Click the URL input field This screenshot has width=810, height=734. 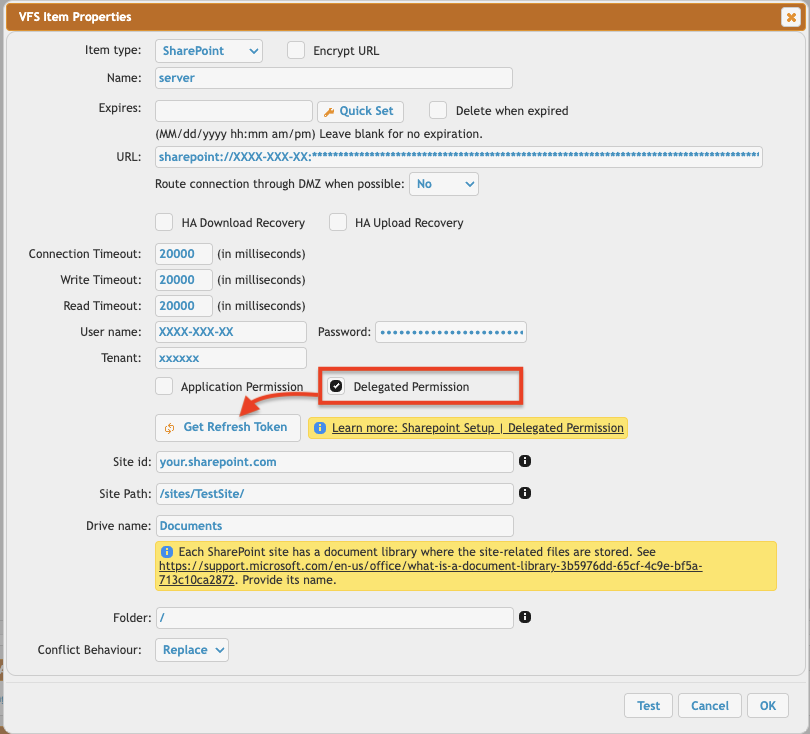point(459,157)
